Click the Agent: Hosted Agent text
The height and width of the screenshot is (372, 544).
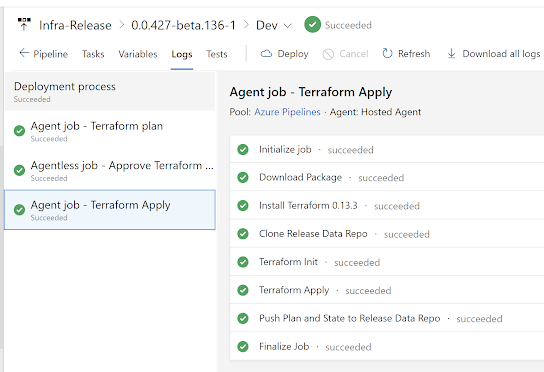click(375, 112)
